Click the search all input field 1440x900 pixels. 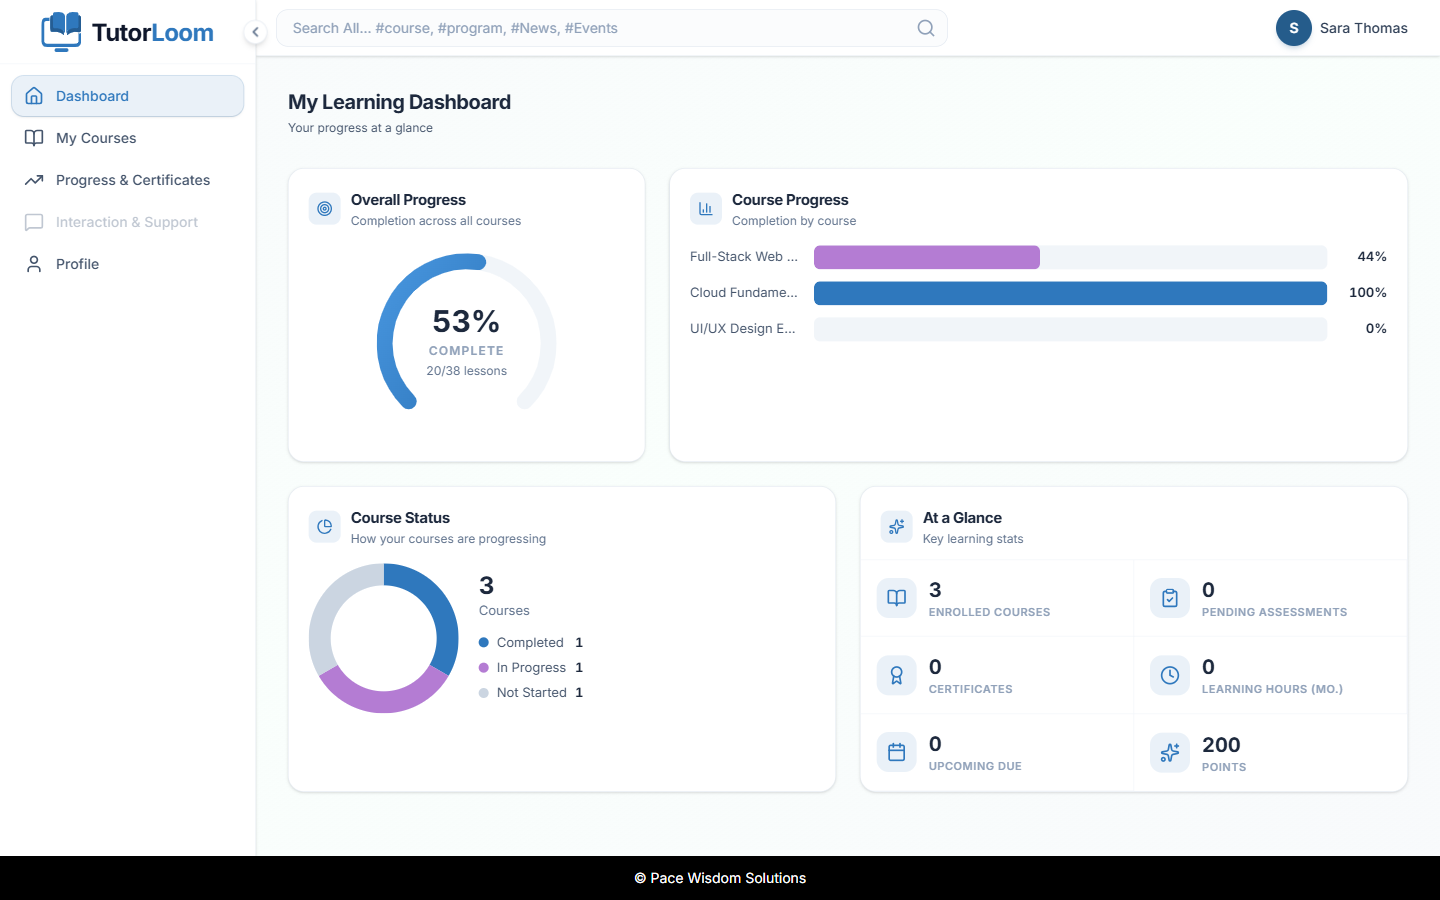[612, 28]
